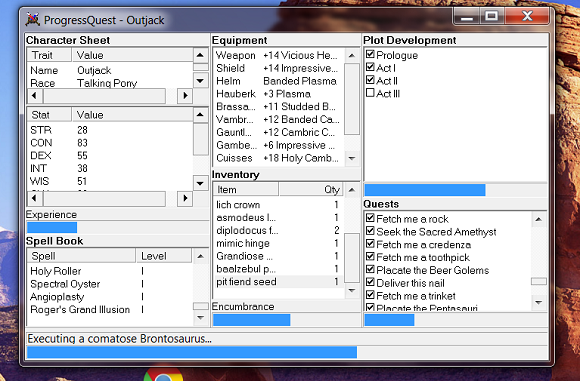
Task: Select the CON stat row
Action: point(110,142)
